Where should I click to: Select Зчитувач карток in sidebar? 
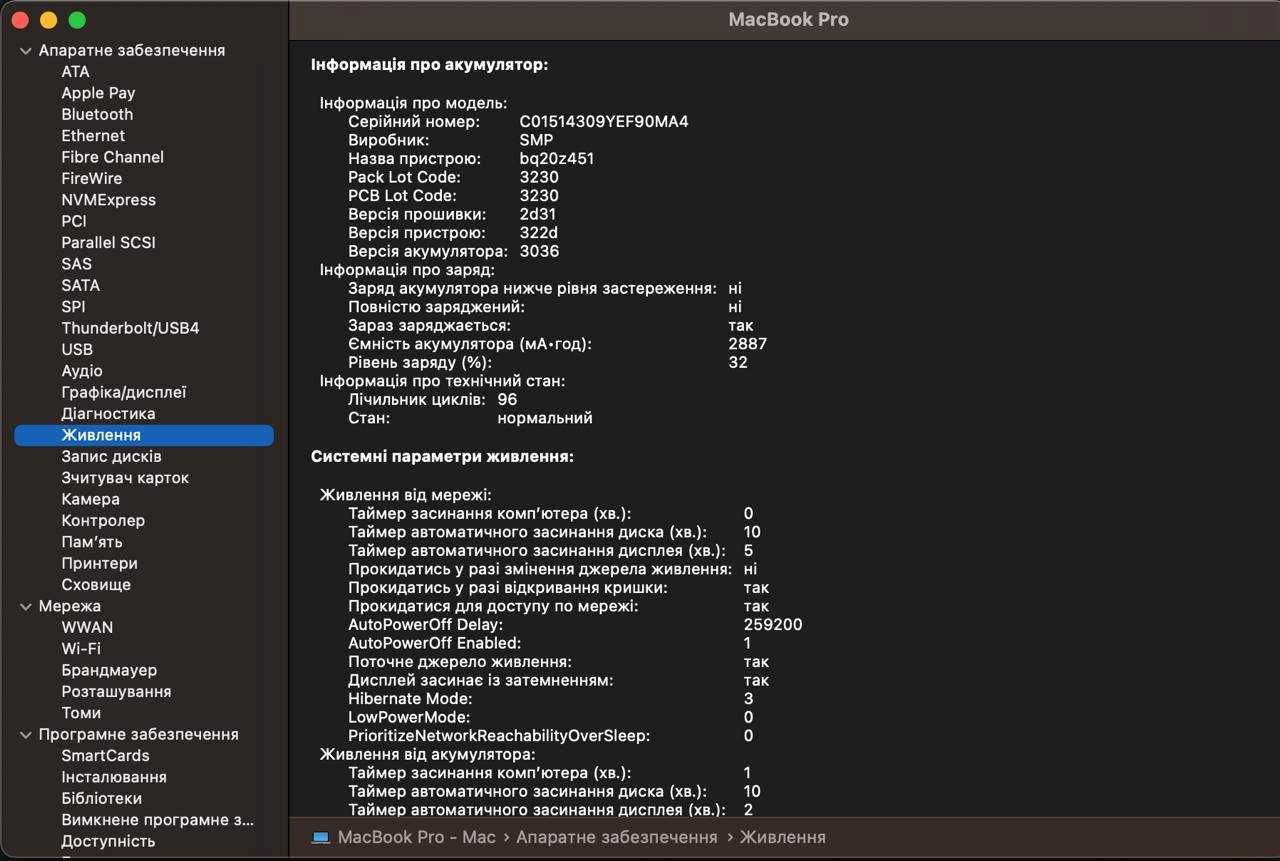click(125, 477)
